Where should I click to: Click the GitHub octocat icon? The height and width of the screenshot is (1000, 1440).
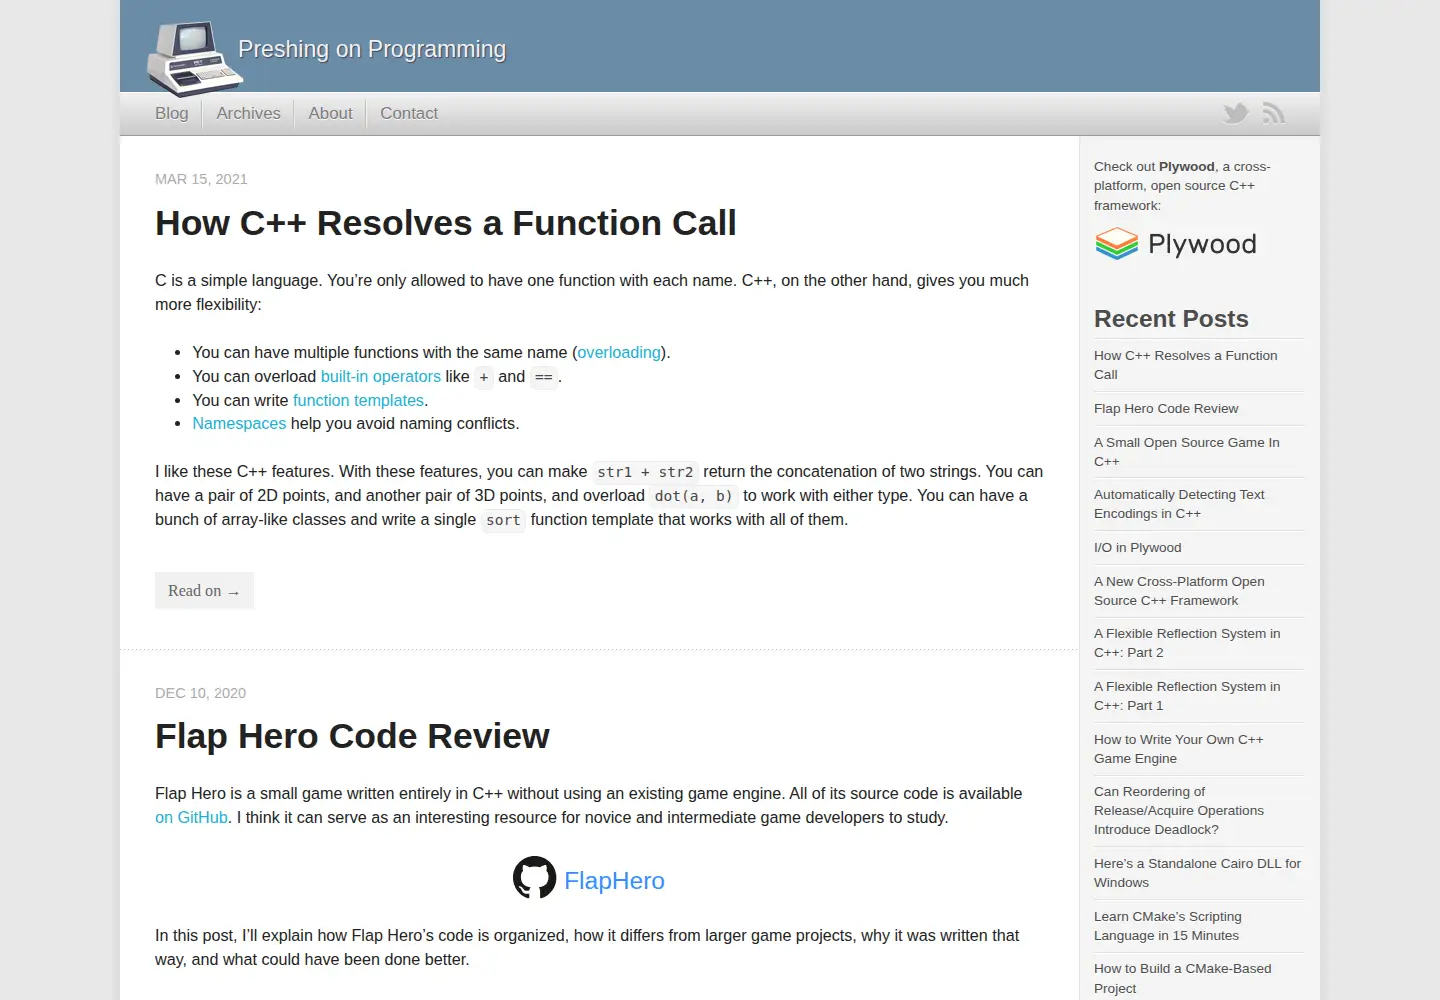click(x=534, y=877)
